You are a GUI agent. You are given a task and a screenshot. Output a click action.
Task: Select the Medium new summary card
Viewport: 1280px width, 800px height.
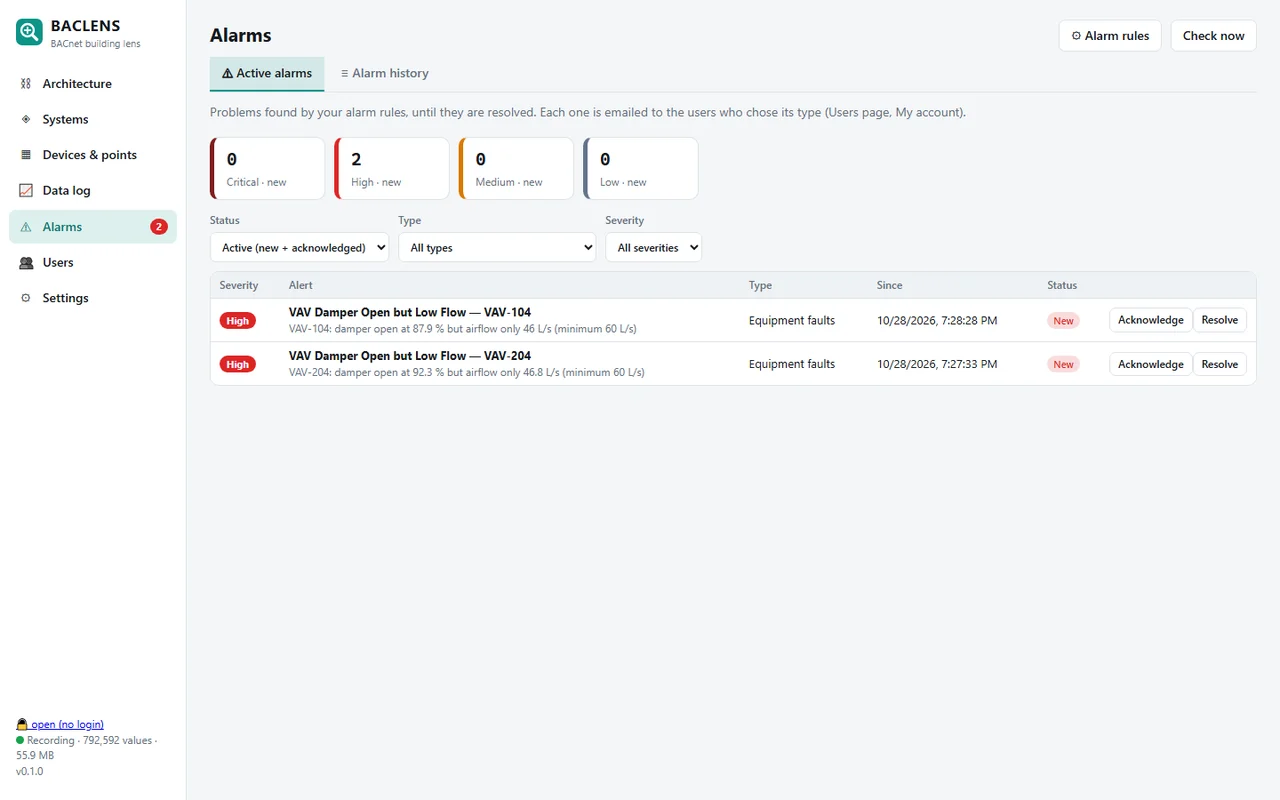[516, 168]
